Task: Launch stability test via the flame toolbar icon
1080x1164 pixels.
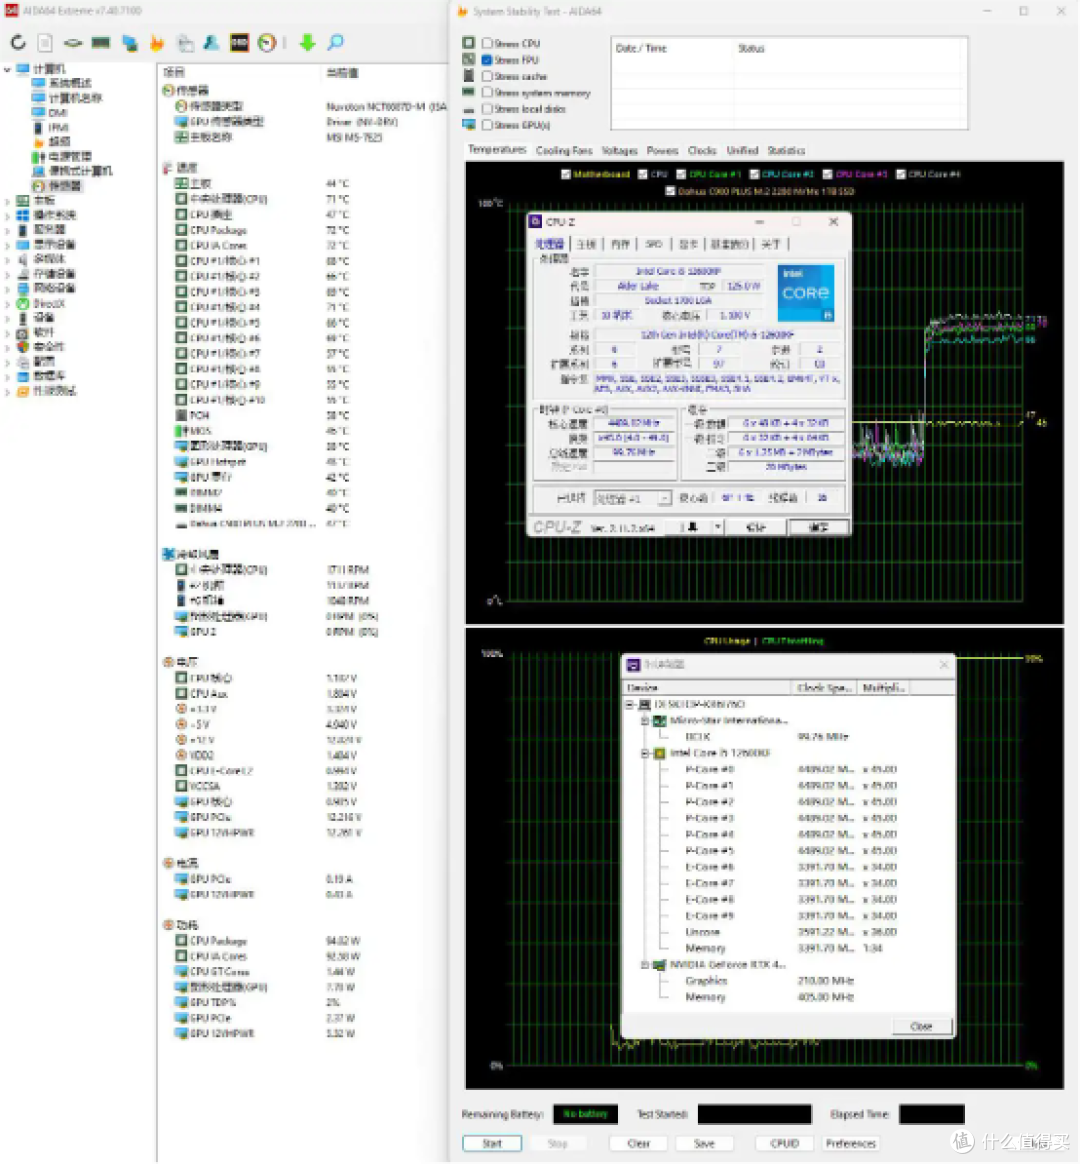Action: pyautogui.click(x=157, y=43)
